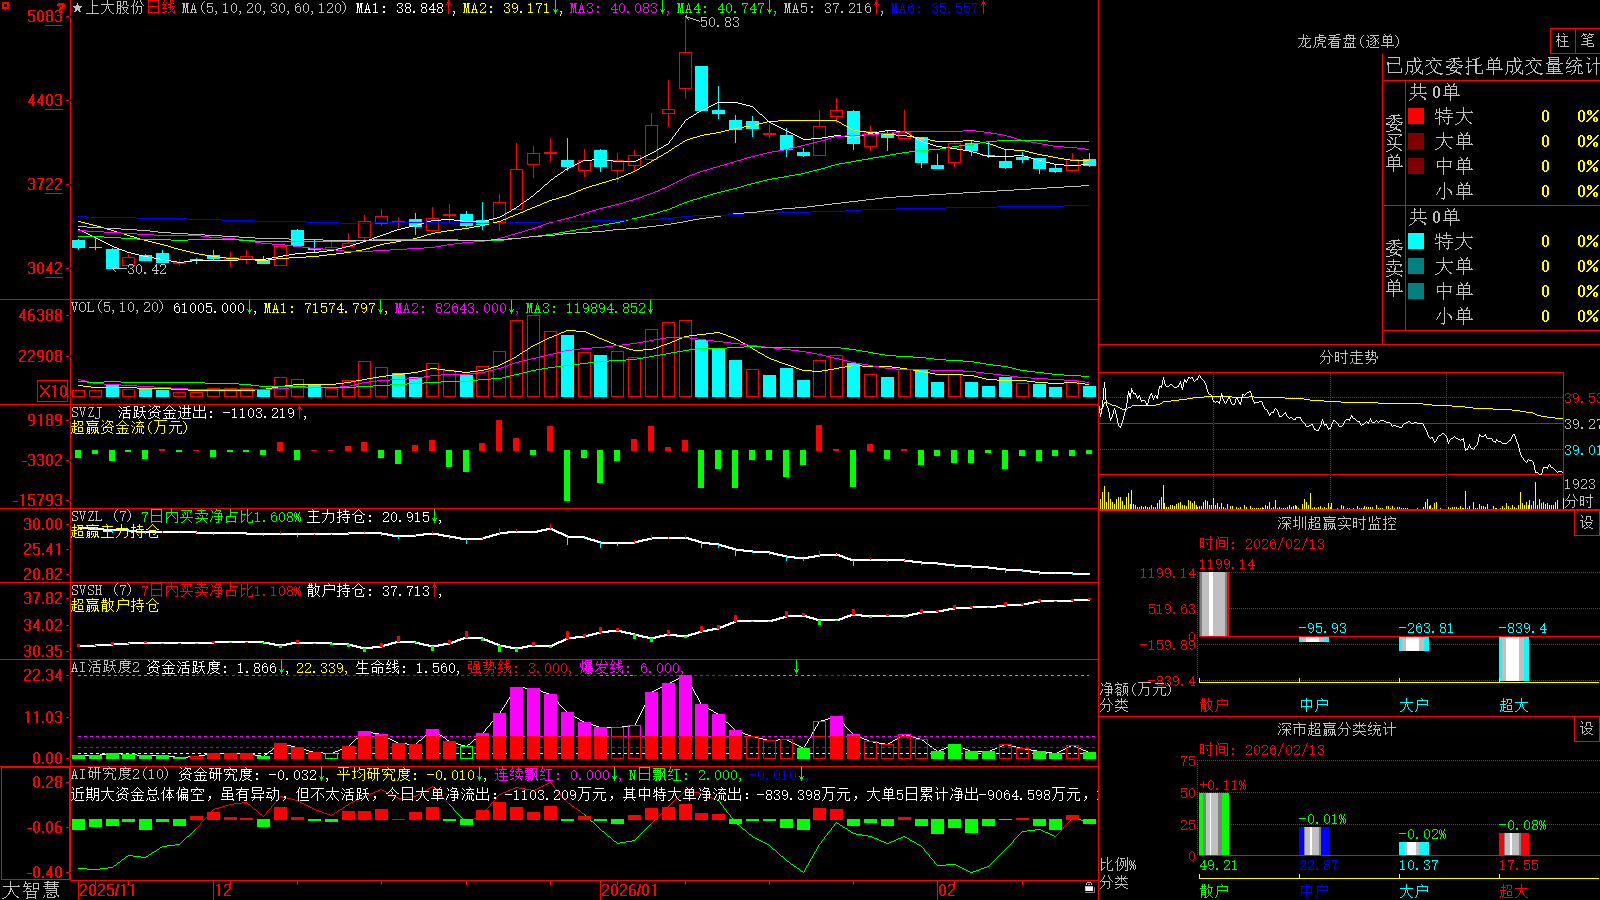Click the 委卖单 section label
1600x900 pixels.
click(1394, 267)
